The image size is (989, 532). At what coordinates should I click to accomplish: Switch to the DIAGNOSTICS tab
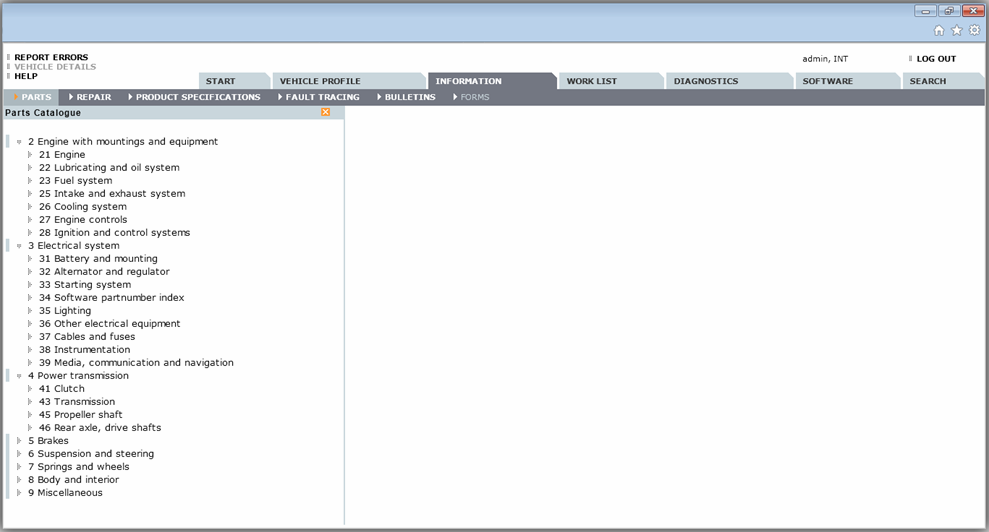point(729,81)
